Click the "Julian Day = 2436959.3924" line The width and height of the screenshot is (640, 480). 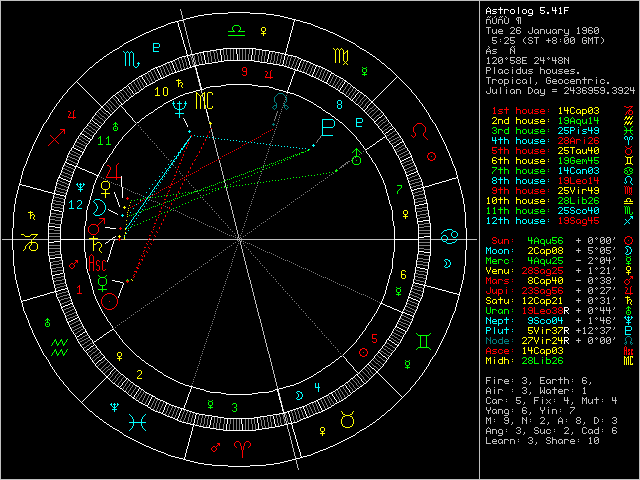(x=560, y=91)
